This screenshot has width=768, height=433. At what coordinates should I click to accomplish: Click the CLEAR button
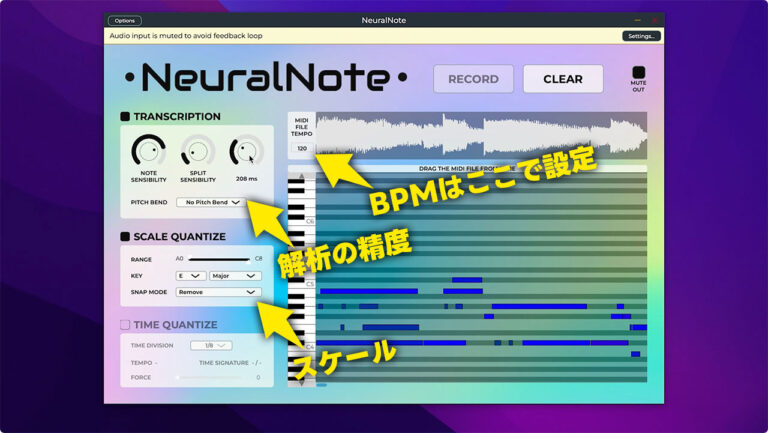(x=563, y=79)
